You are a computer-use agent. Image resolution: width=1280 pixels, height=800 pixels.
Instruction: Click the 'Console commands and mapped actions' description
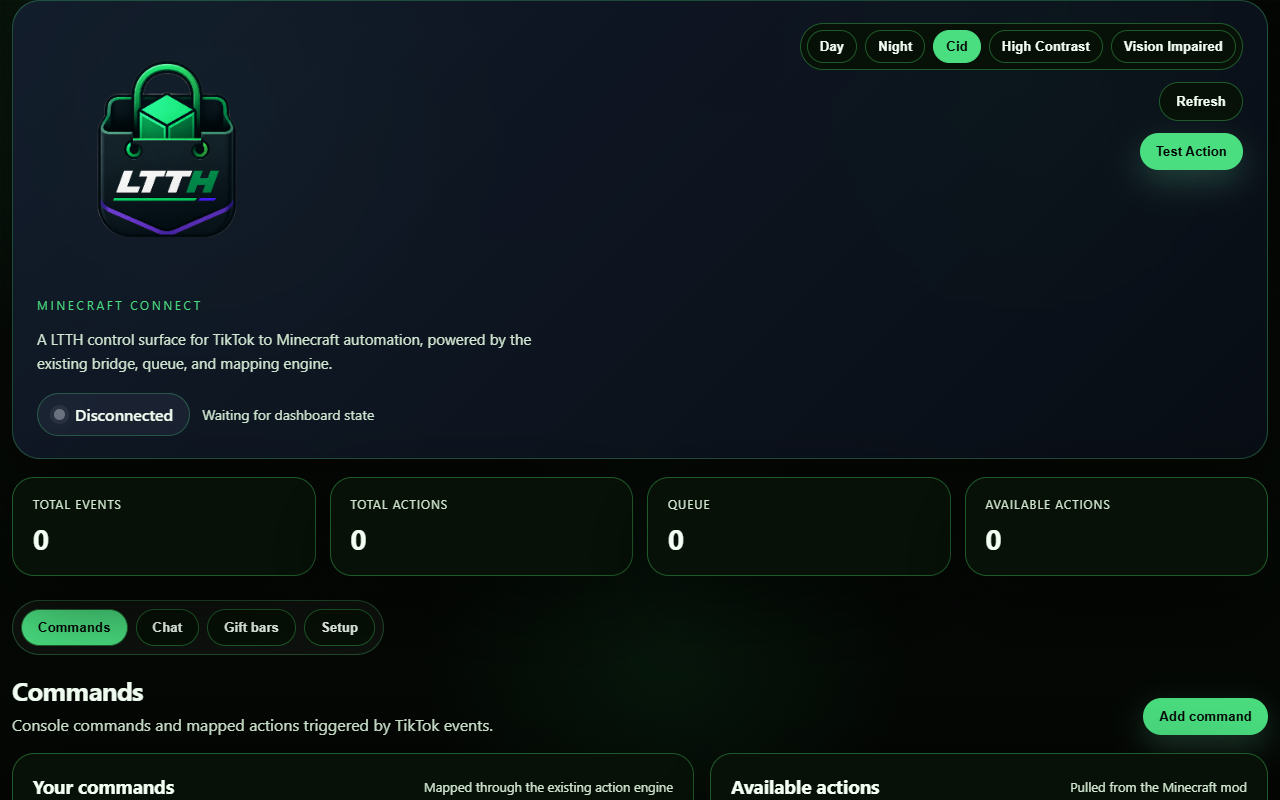point(252,725)
